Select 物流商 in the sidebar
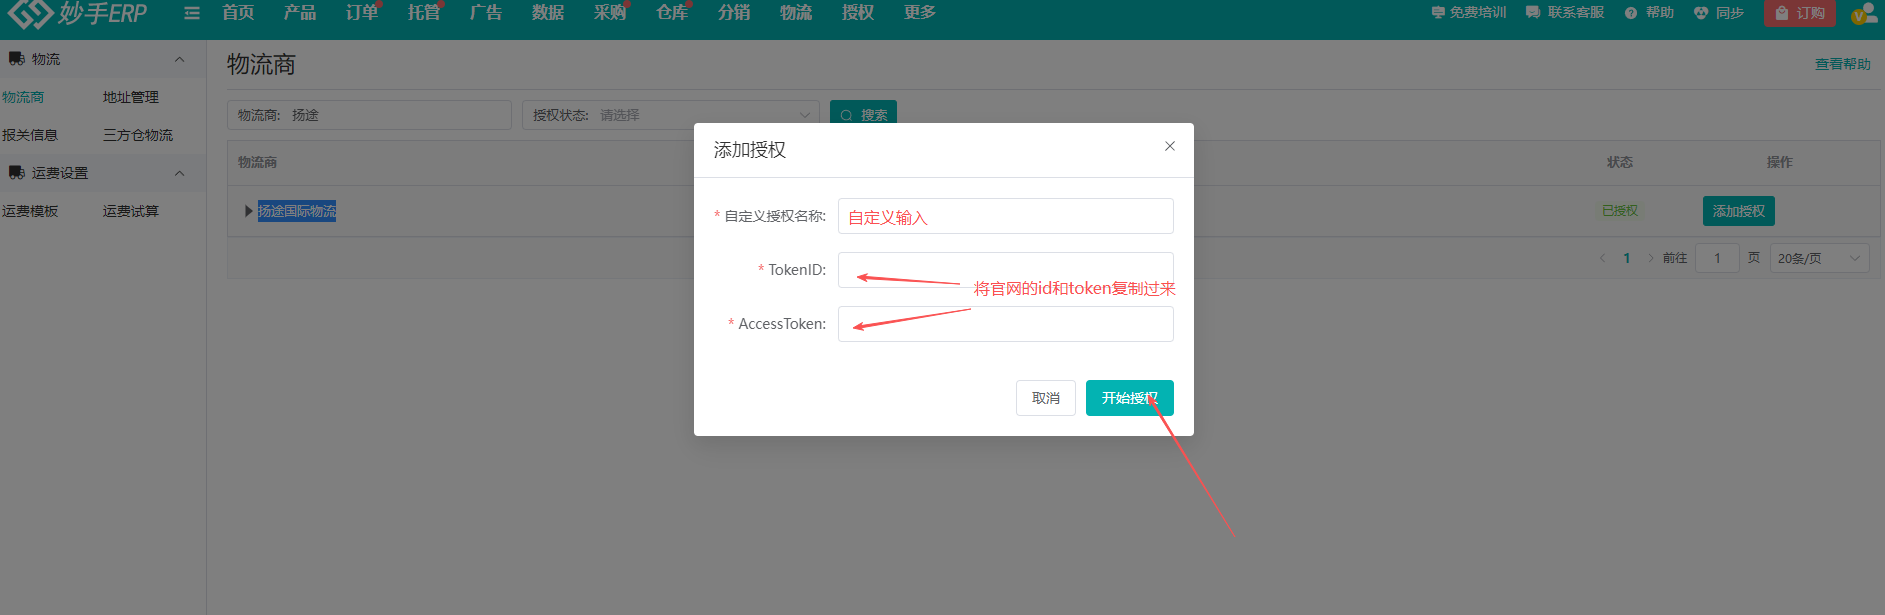Viewport: 1885px width, 615px height. (23, 97)
